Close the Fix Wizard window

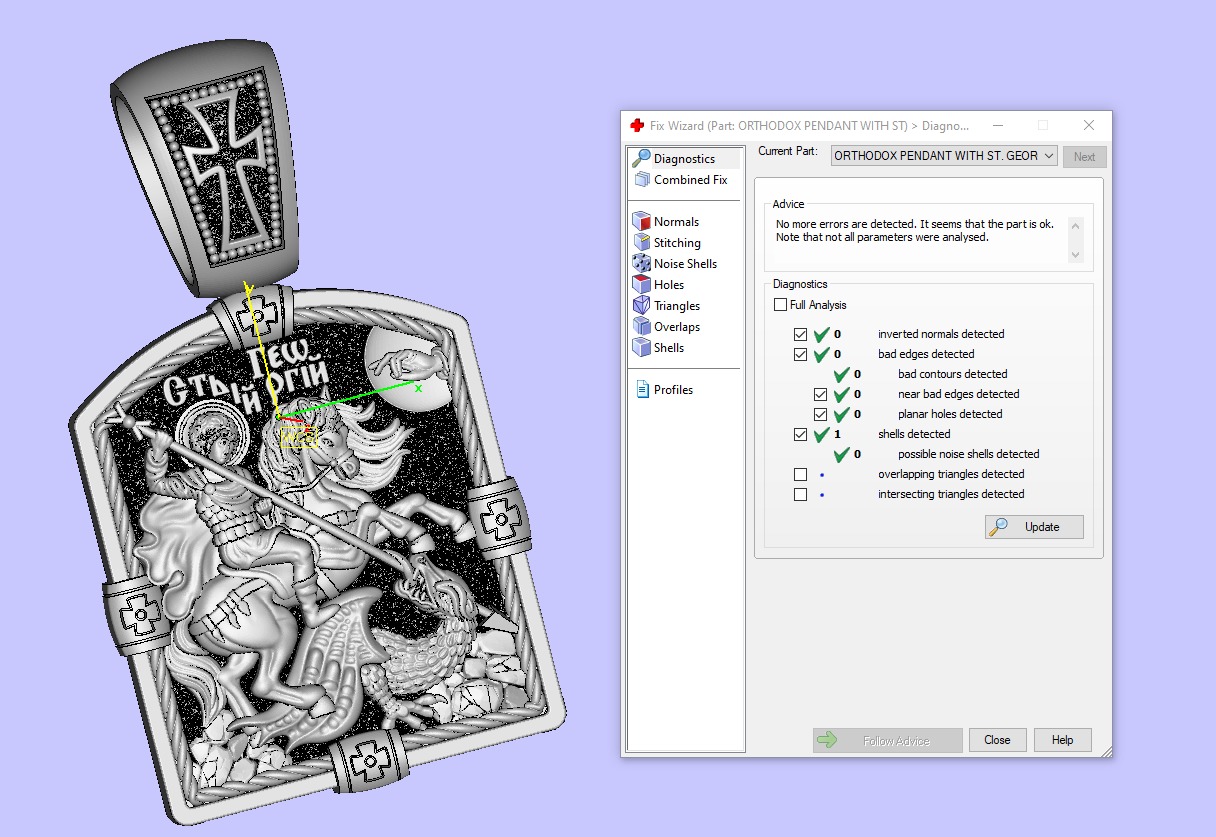(1089, 126)
